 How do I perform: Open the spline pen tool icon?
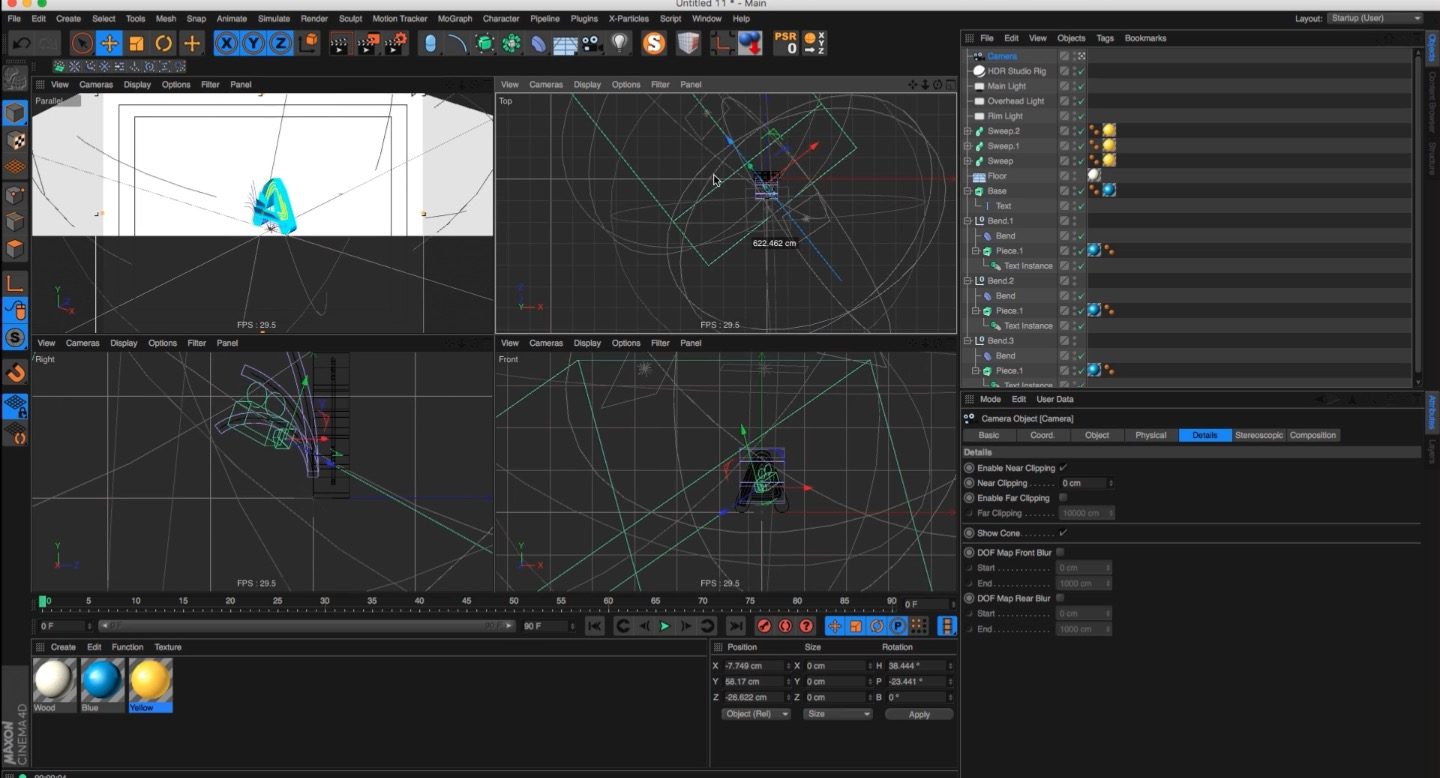coord(457,43)
